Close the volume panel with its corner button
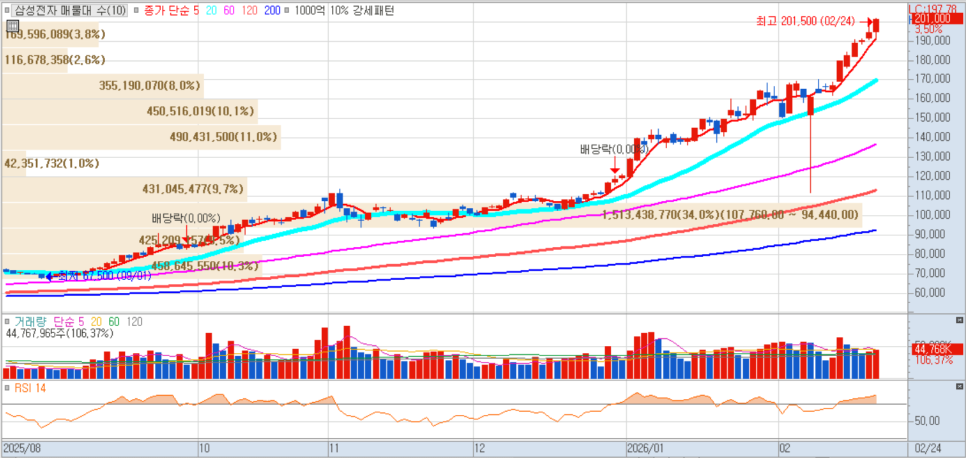The image size is (966, 458). tap(959, 321)
